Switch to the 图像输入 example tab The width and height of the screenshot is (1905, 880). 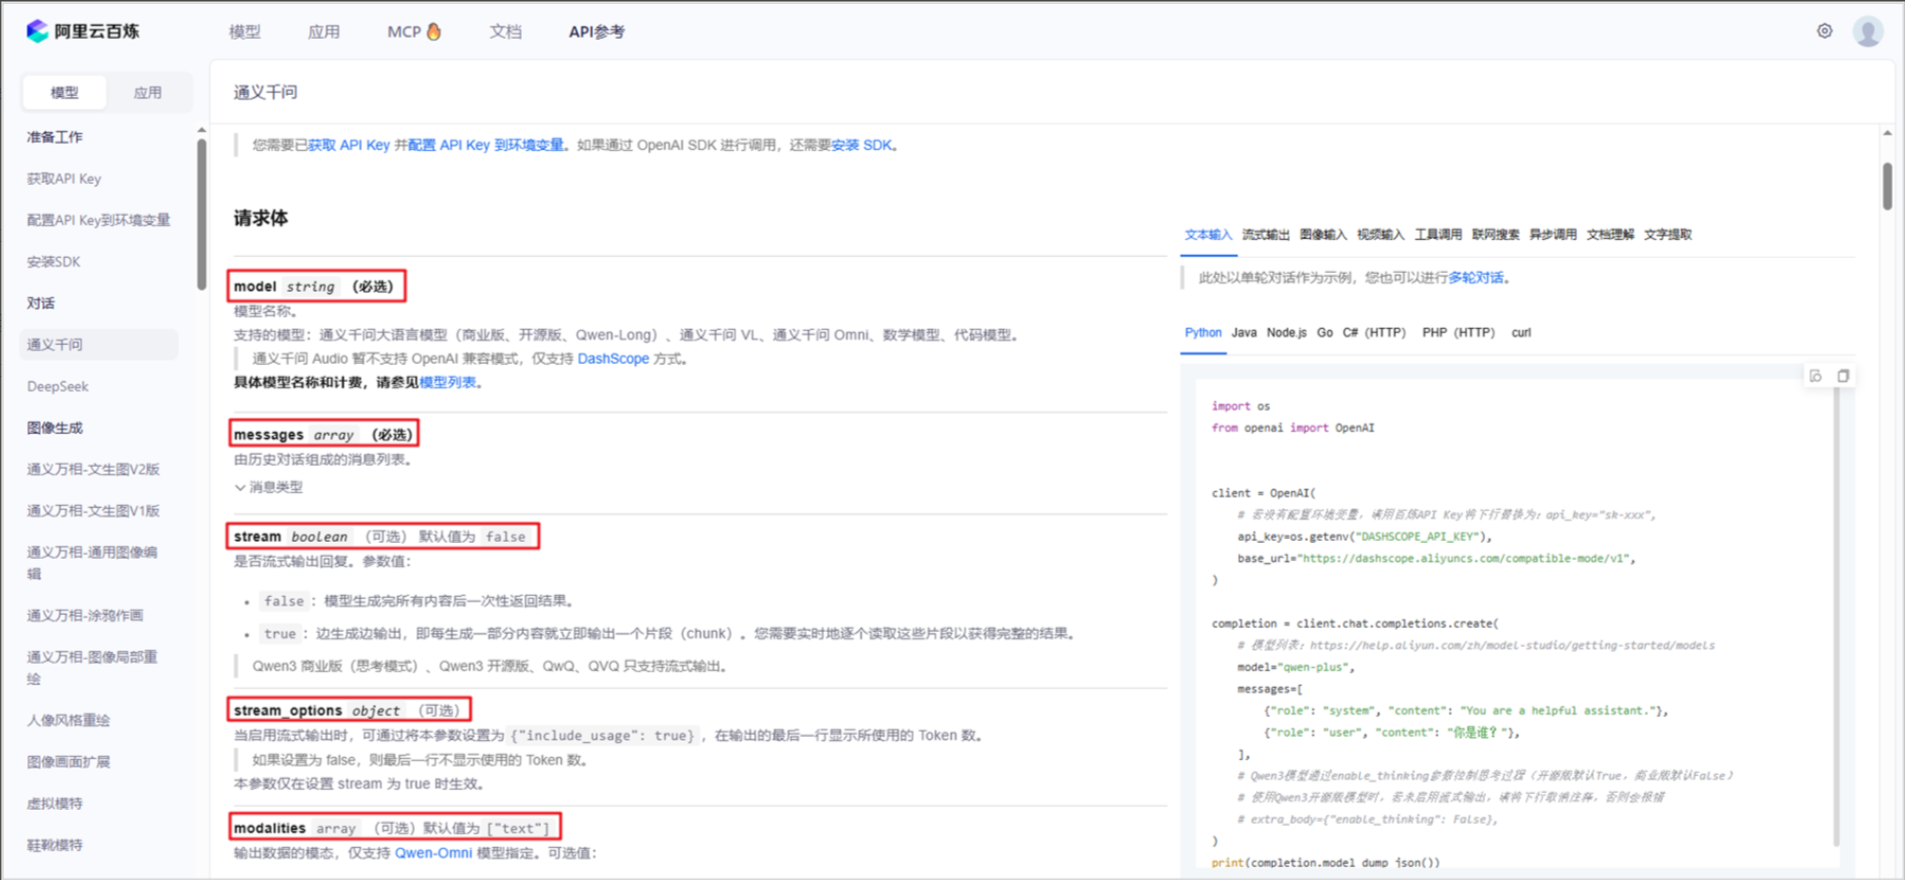tap(1323, 235)
